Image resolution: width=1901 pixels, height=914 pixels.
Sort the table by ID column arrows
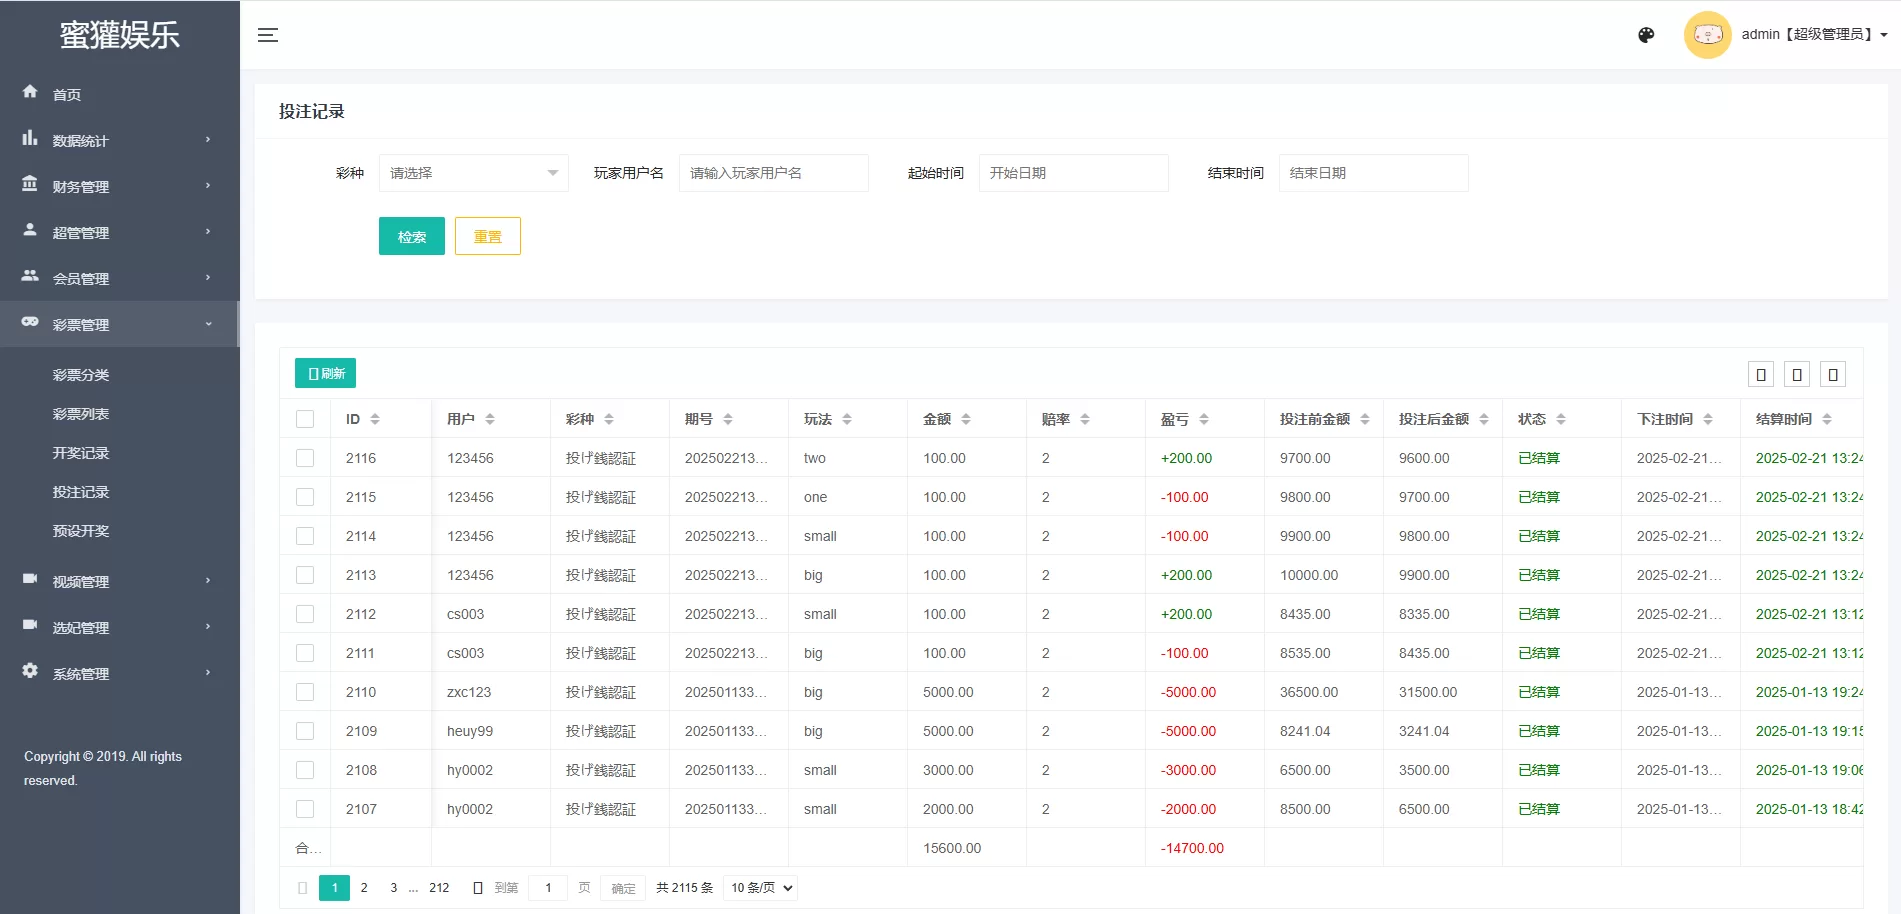(x=375, y=419)
